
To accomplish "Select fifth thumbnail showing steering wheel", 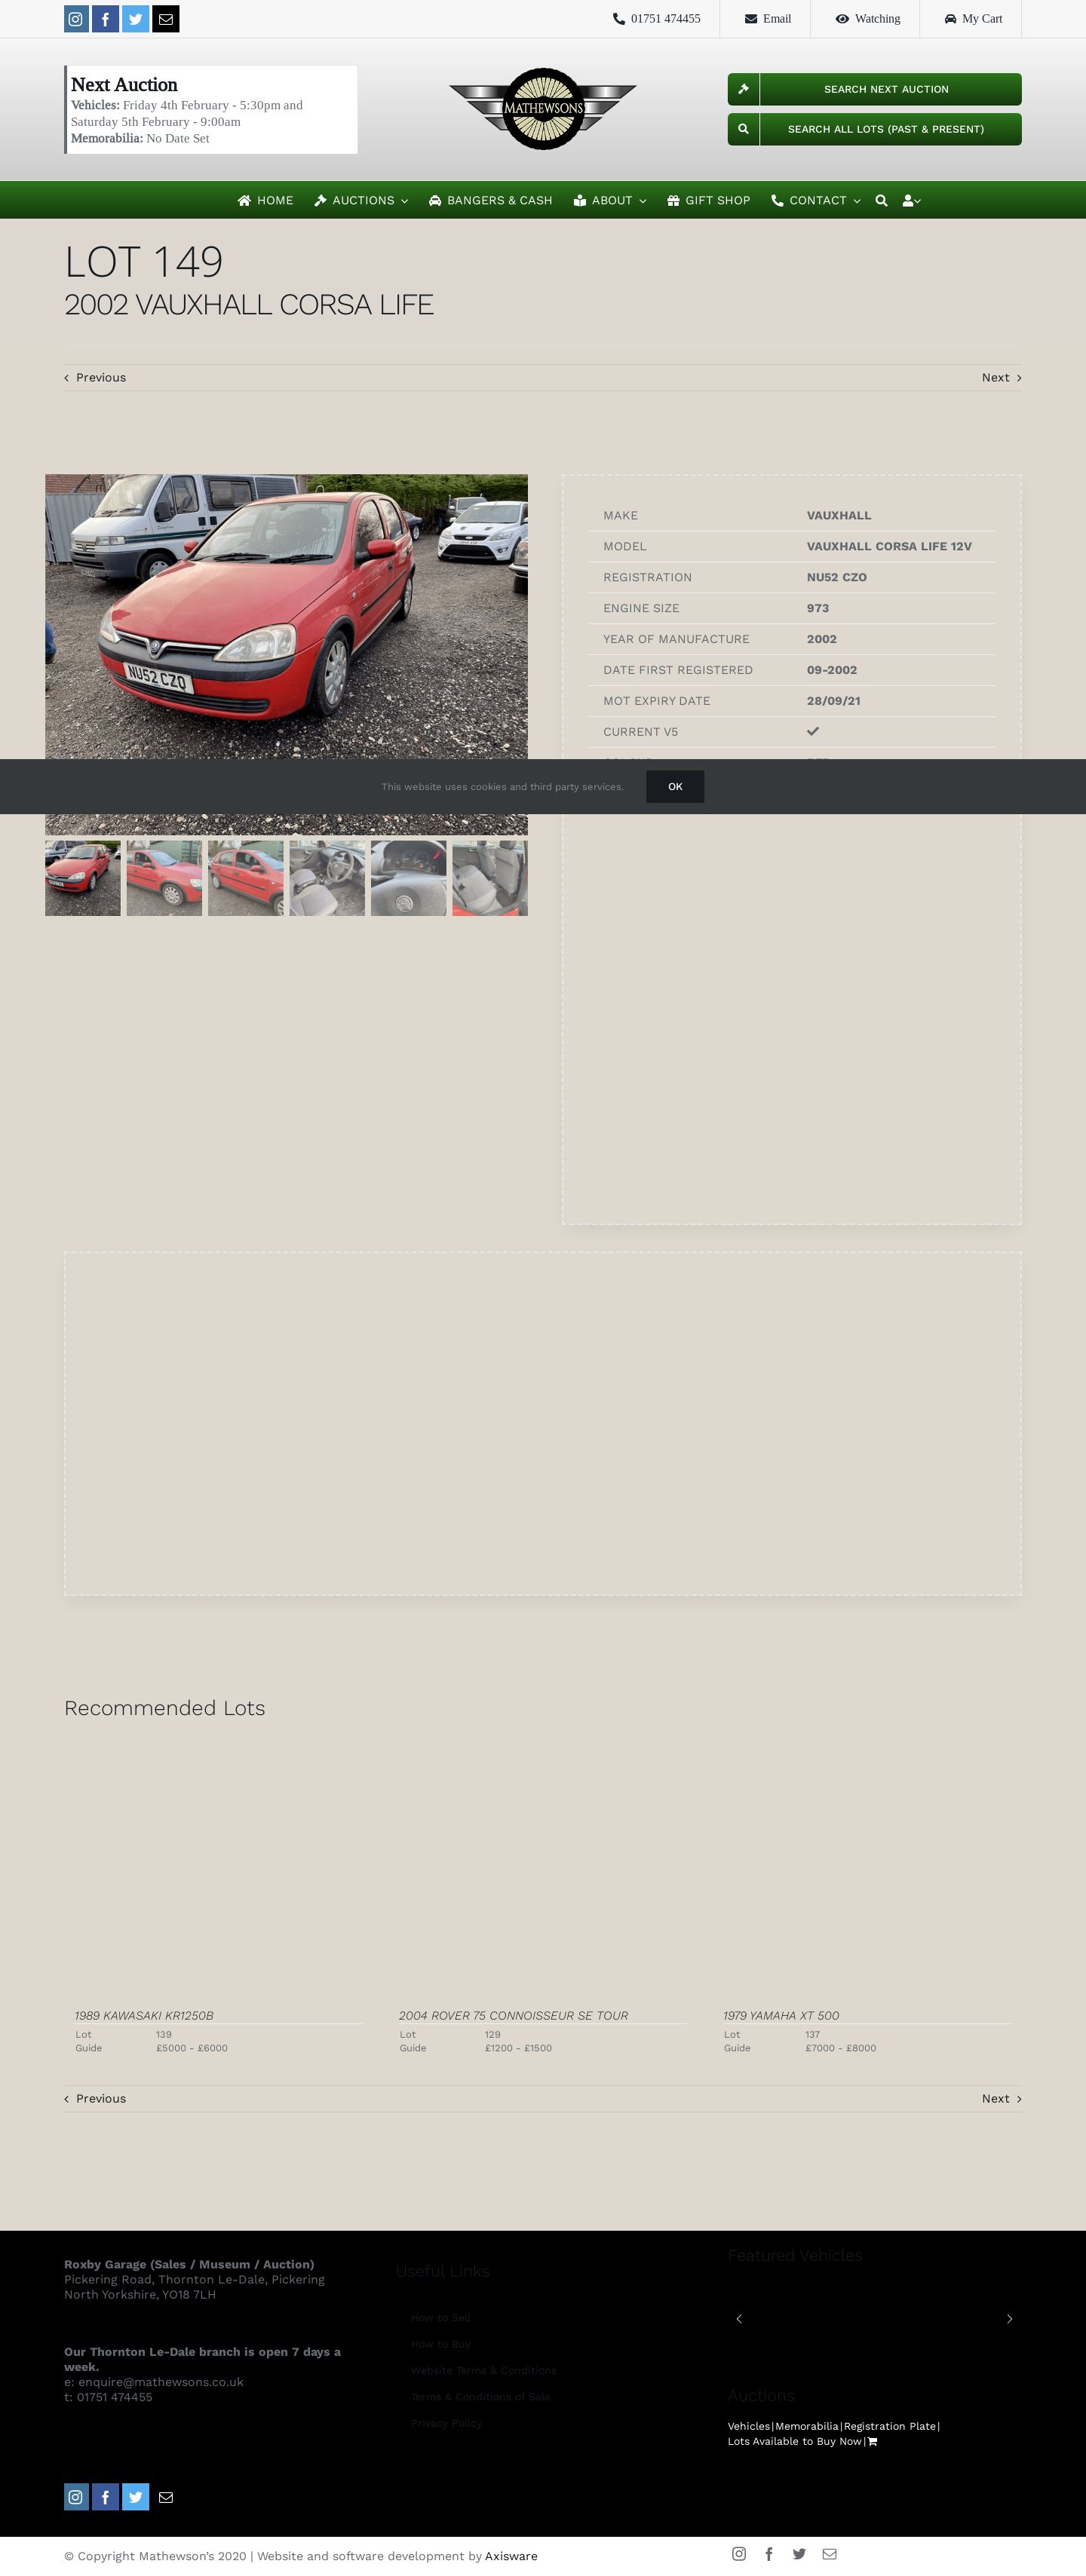I will click(x=409, y=878).
